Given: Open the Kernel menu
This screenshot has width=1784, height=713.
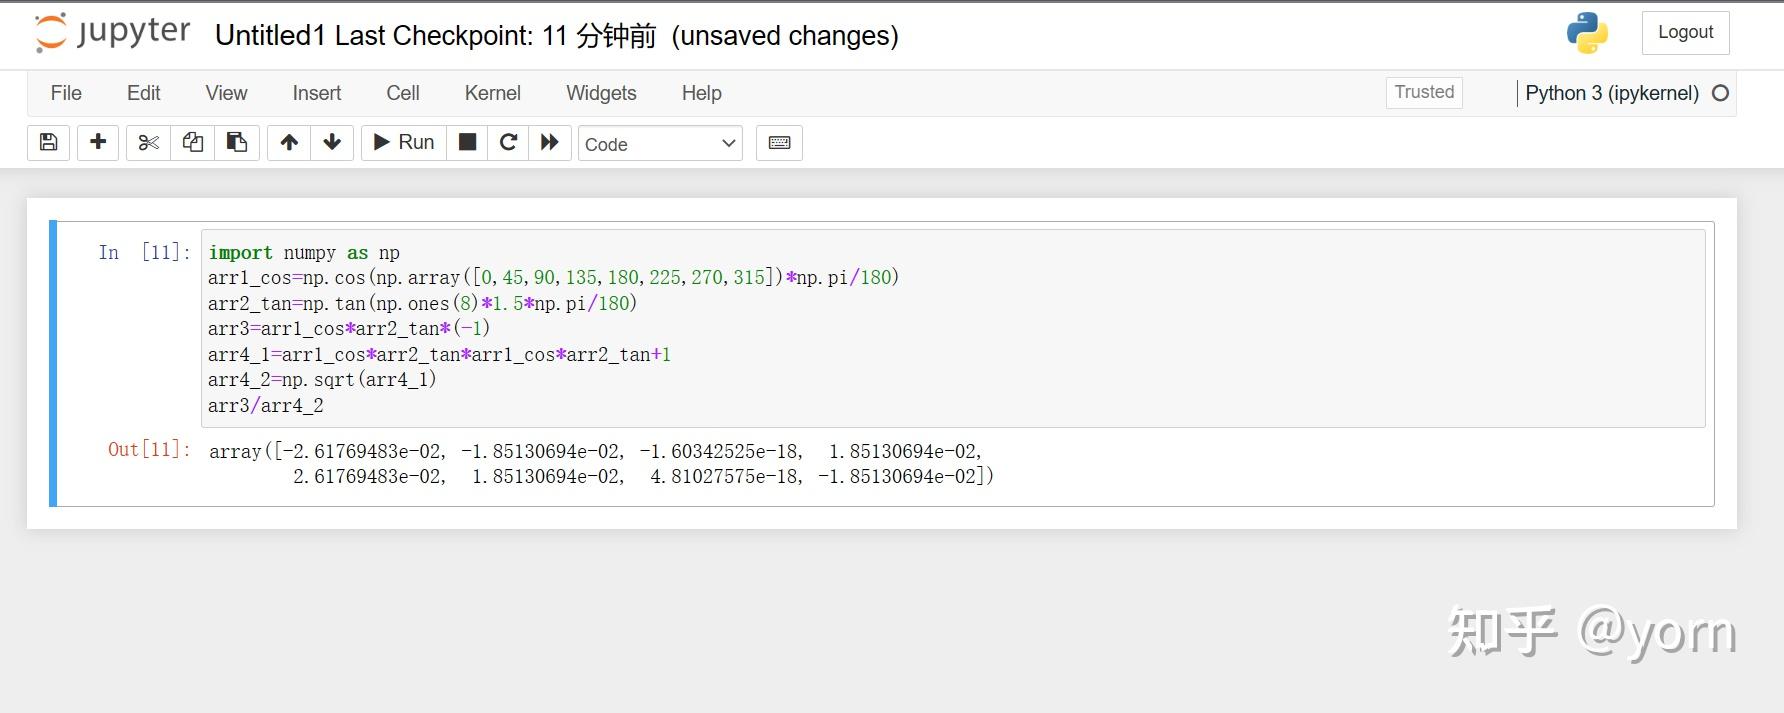Looking at the screenshot, I should (492, 93).
